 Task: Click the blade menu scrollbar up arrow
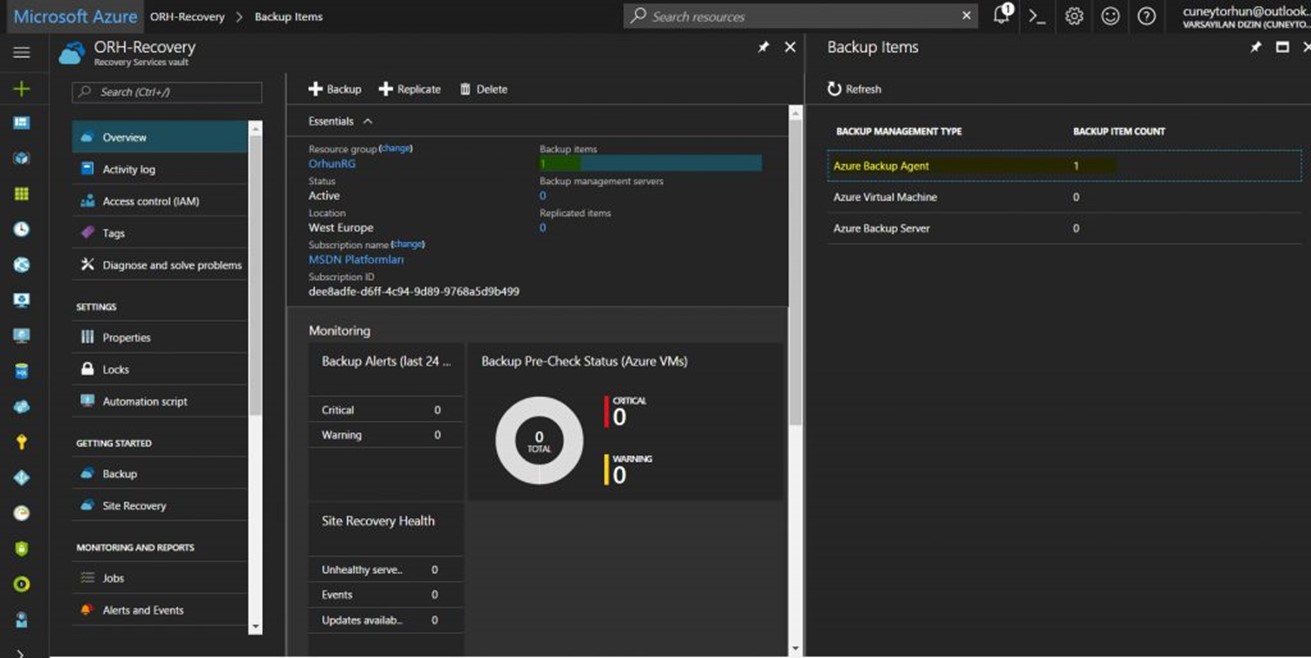coord(255,129)
